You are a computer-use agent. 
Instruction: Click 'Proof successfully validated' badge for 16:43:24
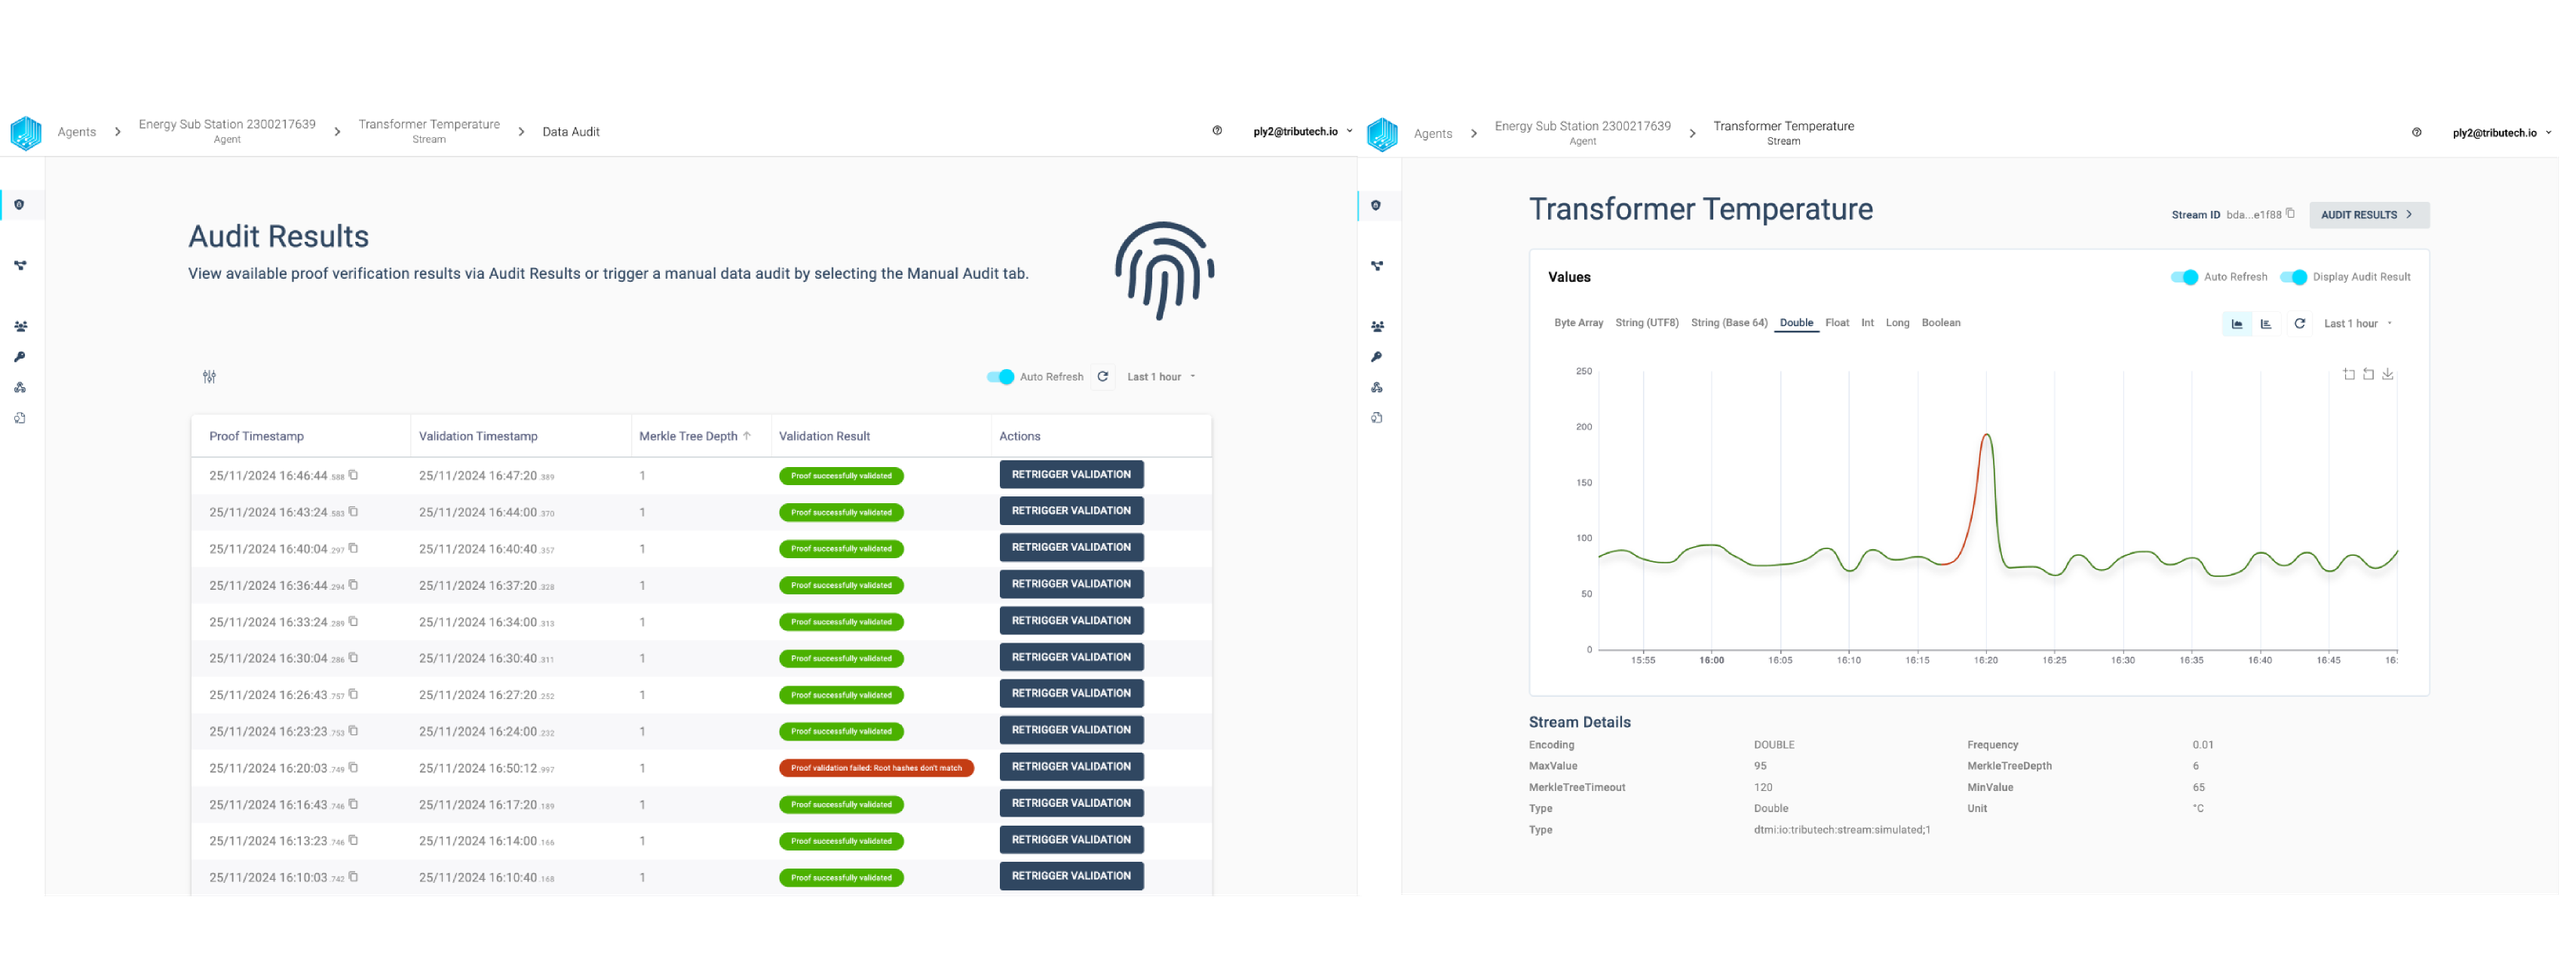[841, 512]
